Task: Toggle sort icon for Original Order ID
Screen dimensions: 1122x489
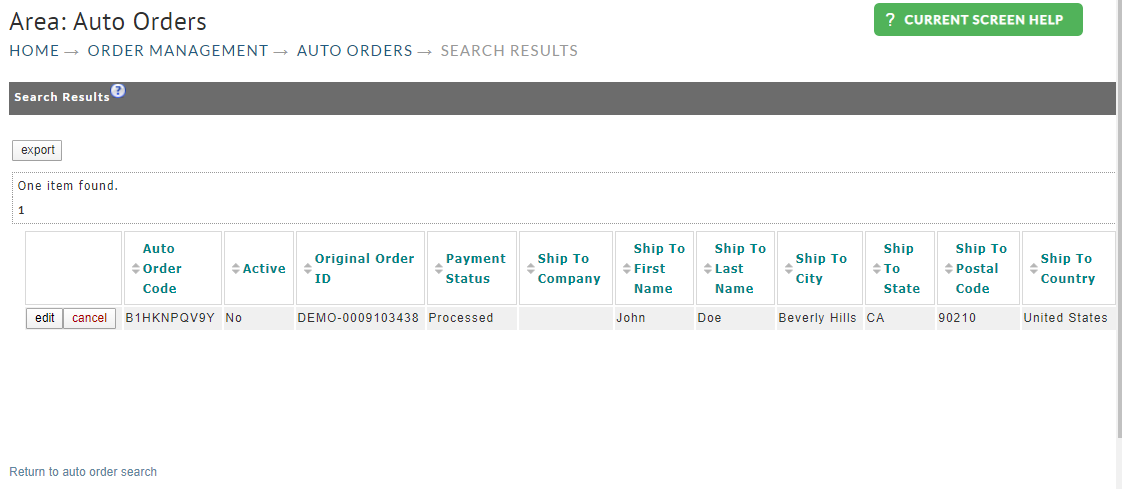Action: [308, 268]
